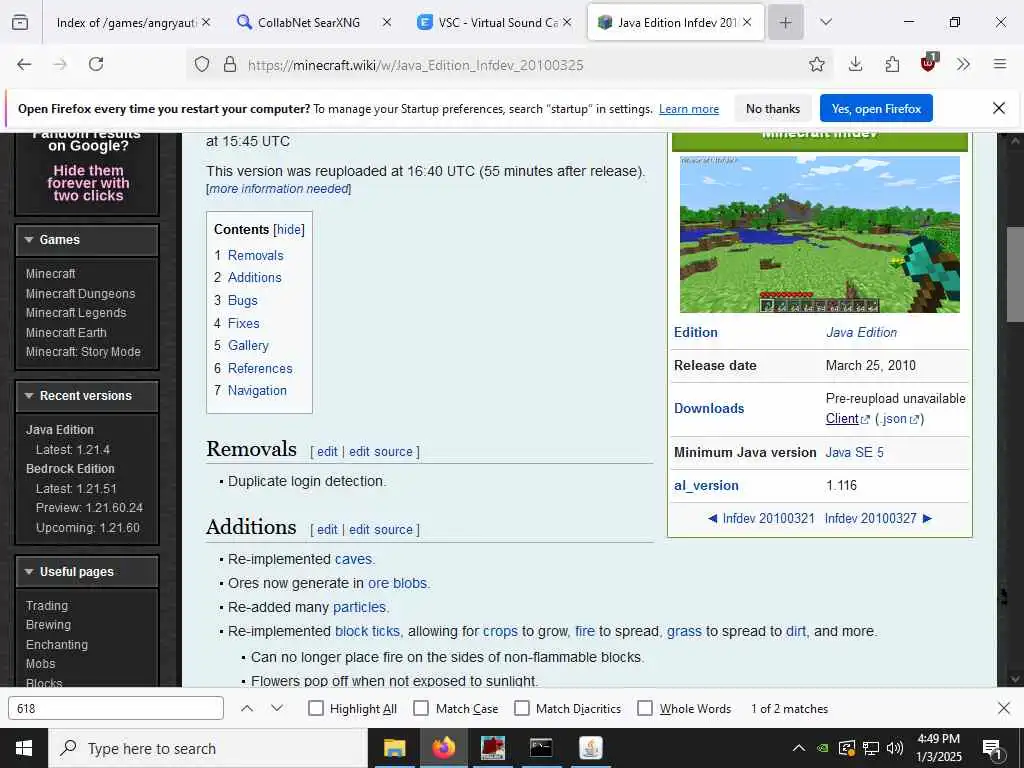Click Yes, open Firefox button
This screenshot has width=1024, height=768.
coord(876,108)
